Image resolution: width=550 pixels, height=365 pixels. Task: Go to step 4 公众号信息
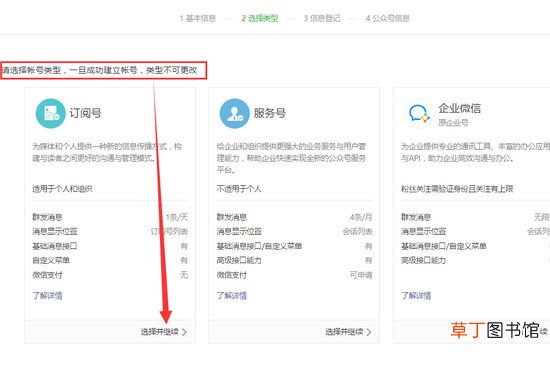(x=387, y=18)
